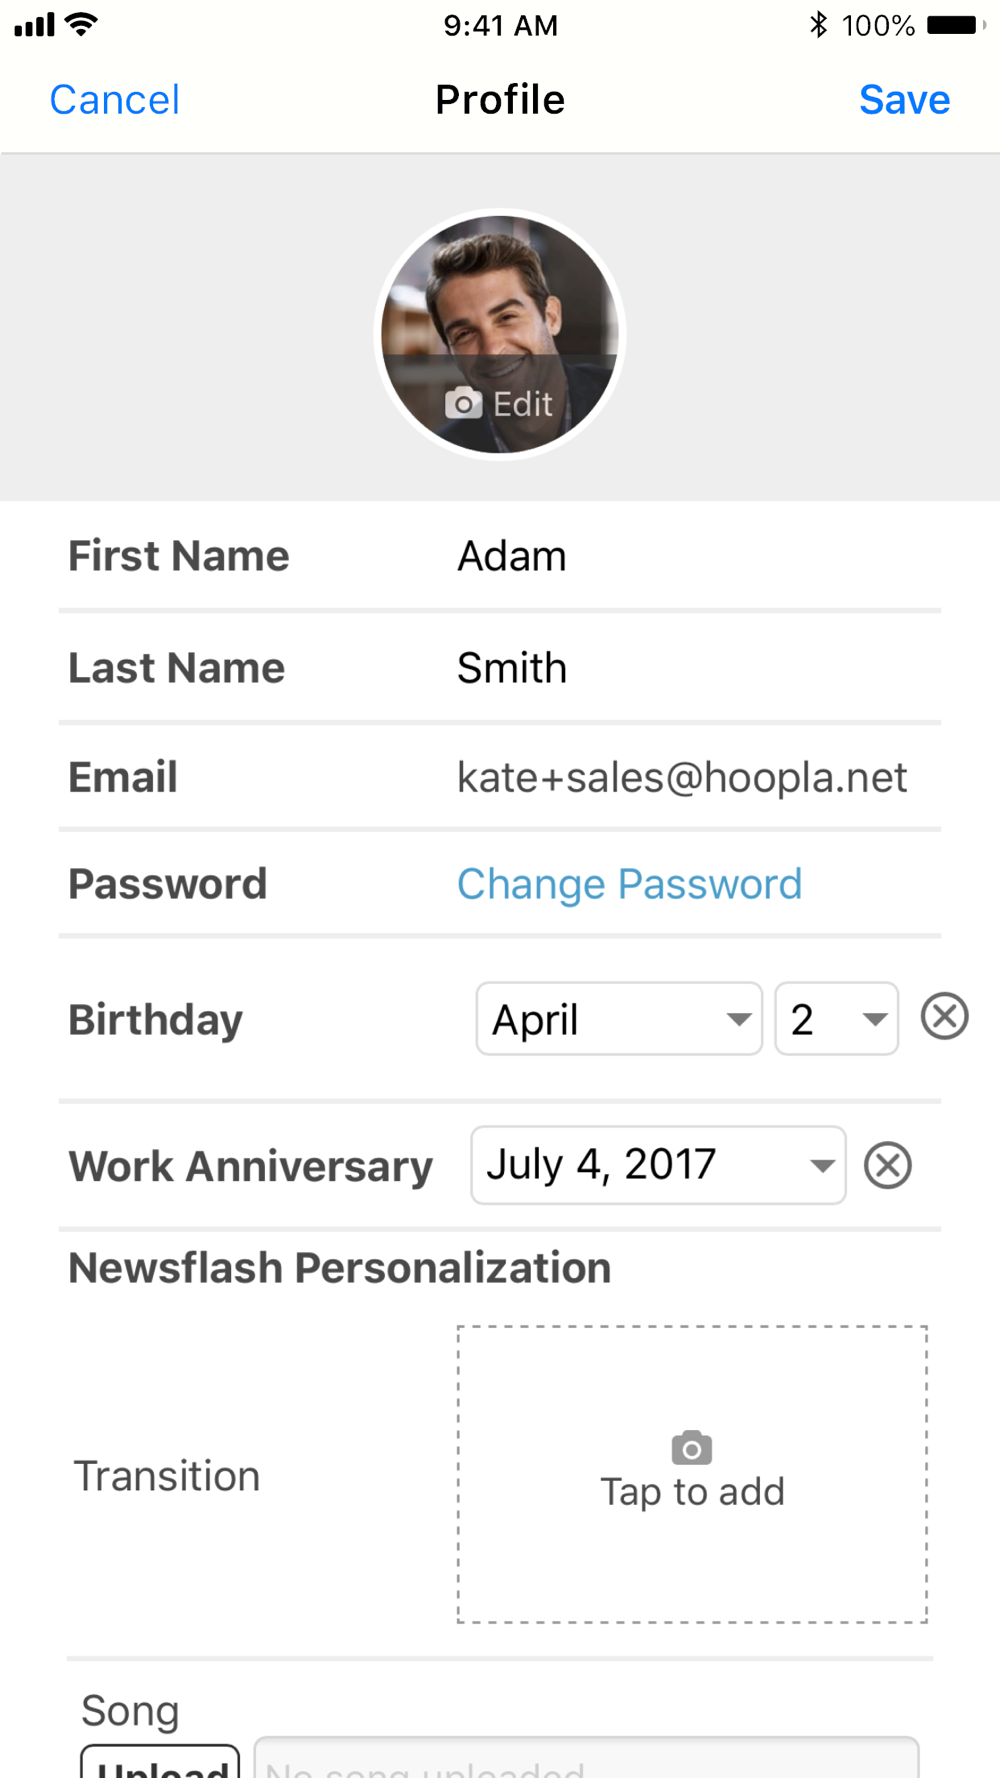Open the Birthday month dropdown showing April
Viewport: 1000px width, 1778px height.
point(619,1019)
